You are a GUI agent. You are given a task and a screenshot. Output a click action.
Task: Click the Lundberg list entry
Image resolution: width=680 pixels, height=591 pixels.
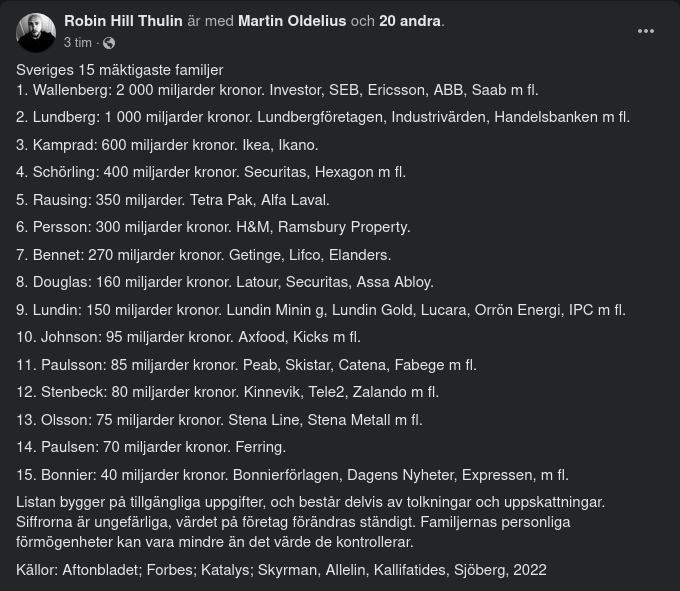[323, 117]
